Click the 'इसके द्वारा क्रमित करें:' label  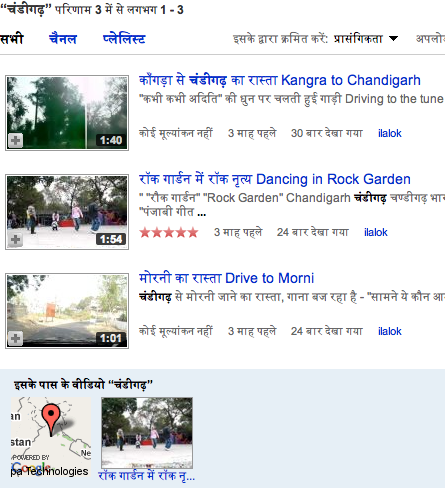click(280, 39)
